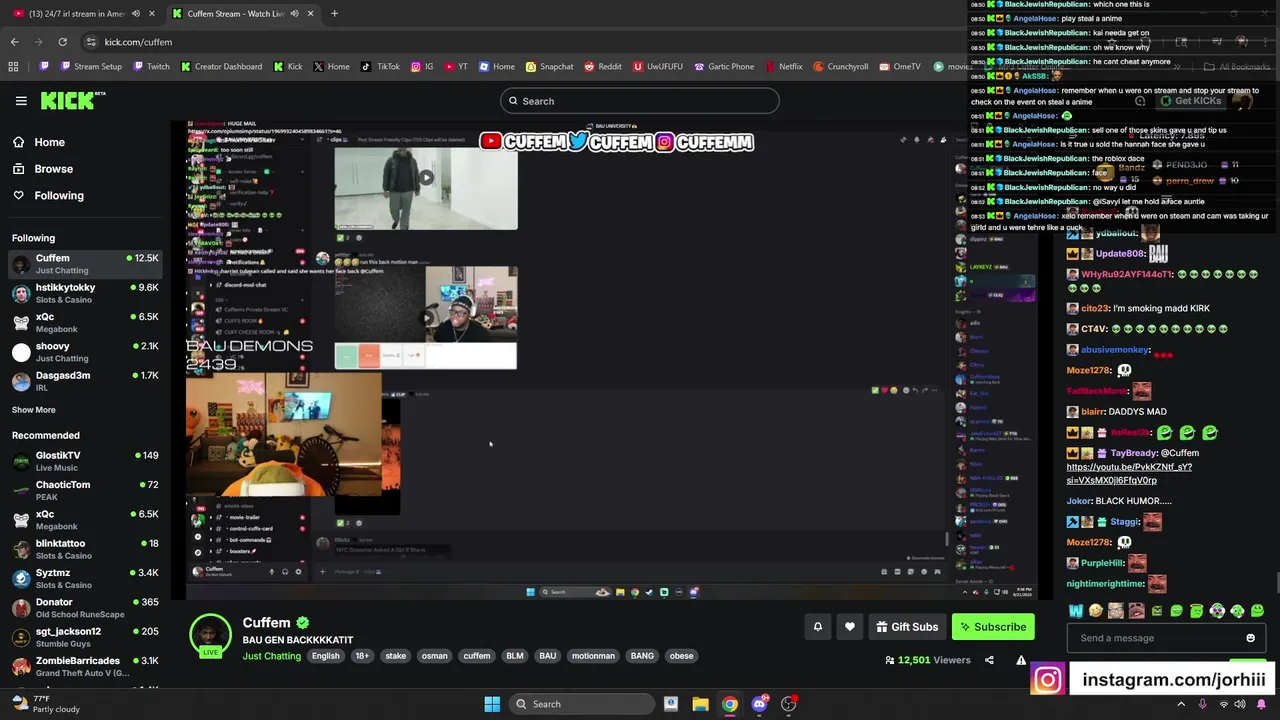Screen dimensions: 1280x720
Task: Switch to the YouTube 24/7 irl stream tab
Action: tap(85, 14)
